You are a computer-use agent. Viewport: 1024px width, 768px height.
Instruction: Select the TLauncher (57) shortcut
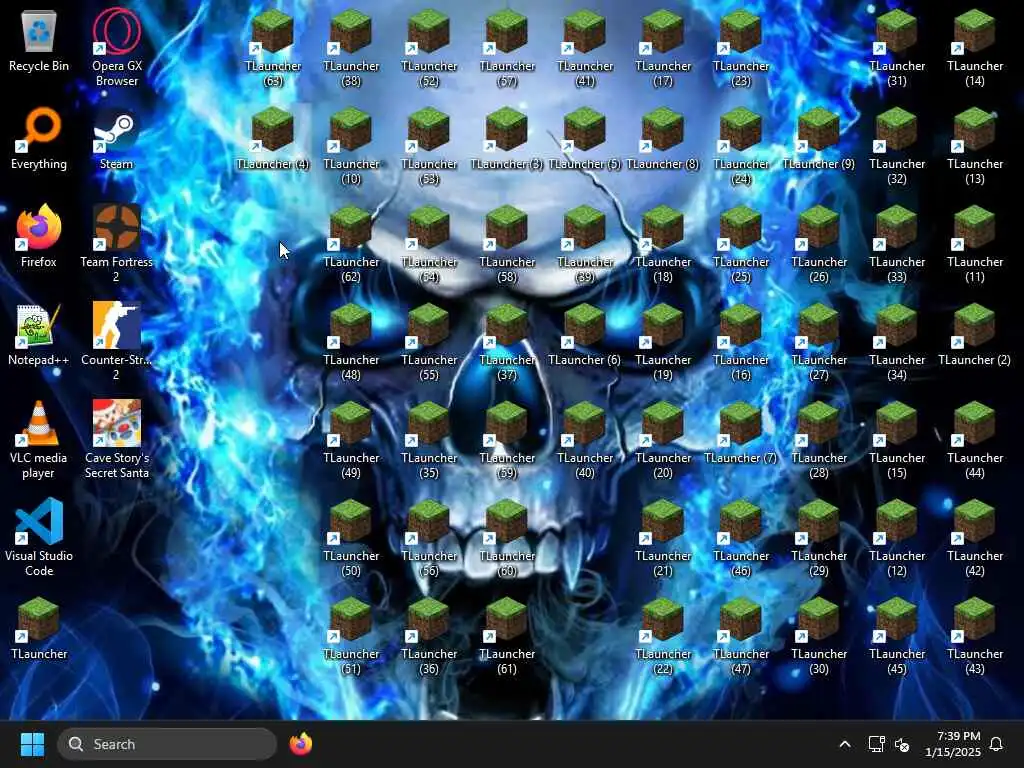coord(507,48)
